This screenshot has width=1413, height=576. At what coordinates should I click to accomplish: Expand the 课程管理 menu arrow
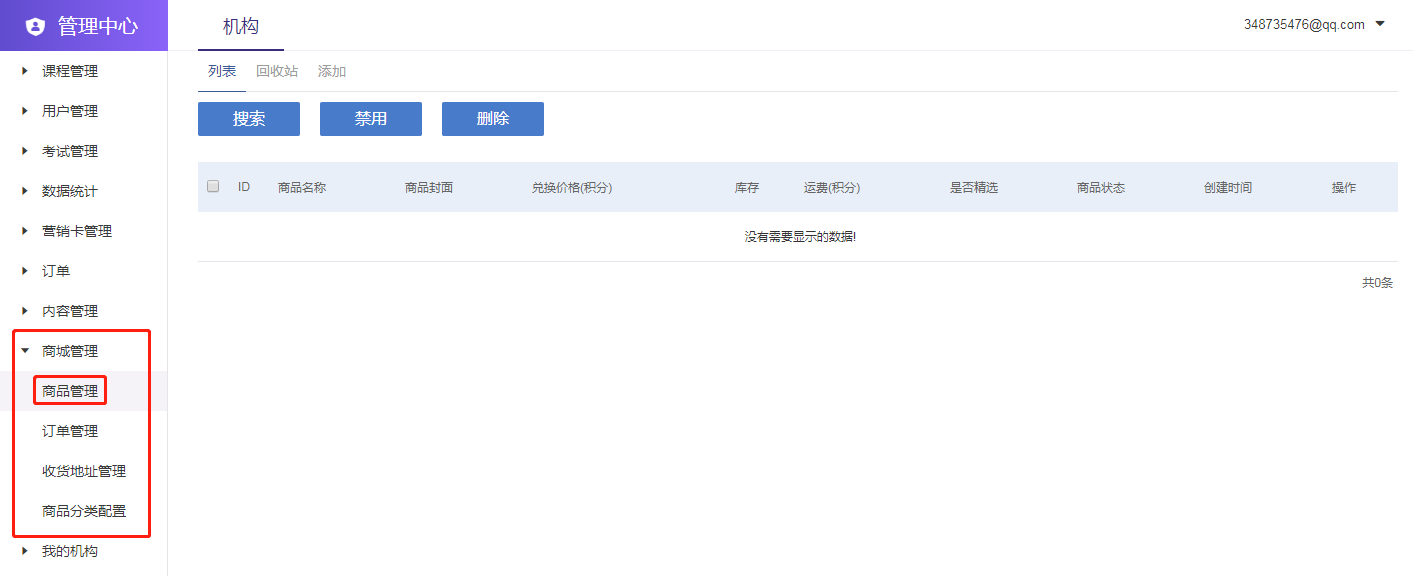pyautogui.click(x=25, y=71)
